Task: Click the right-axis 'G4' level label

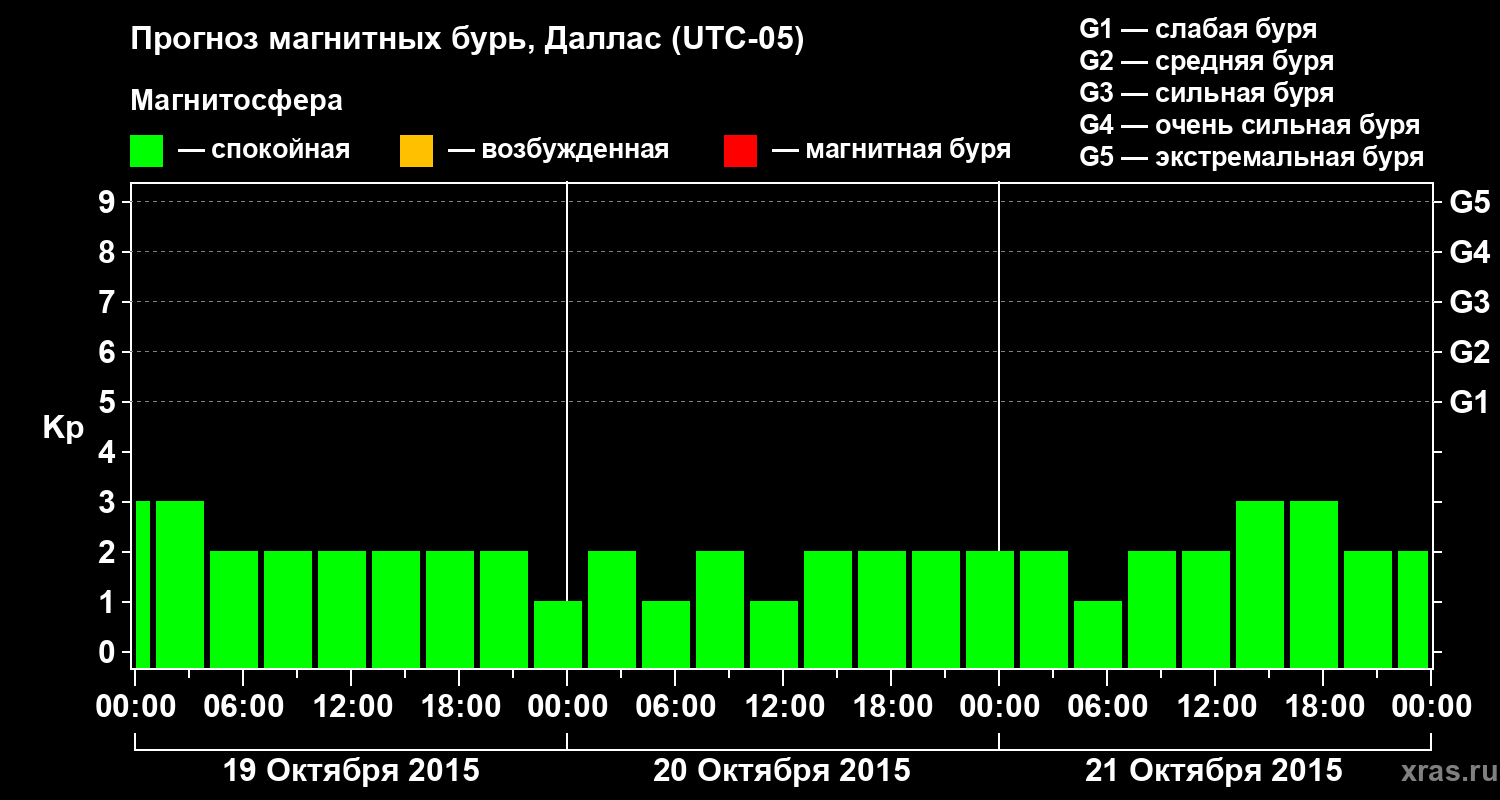Action: coord(1469,252)
